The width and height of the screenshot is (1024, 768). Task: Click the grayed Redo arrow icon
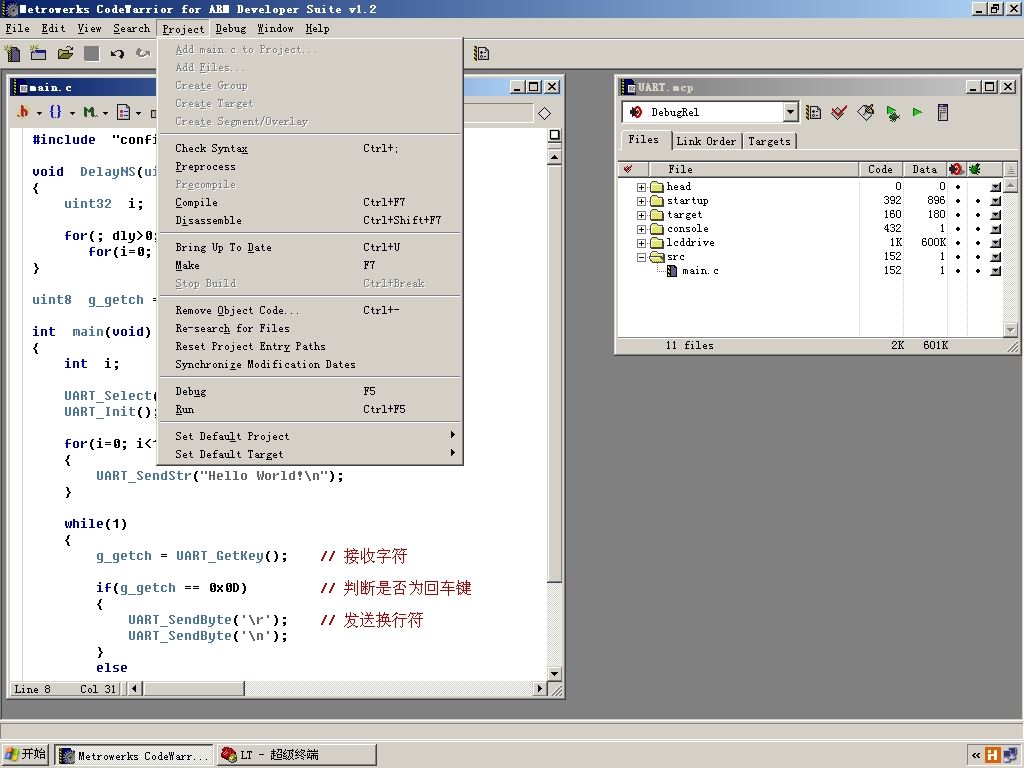point(142,54)
